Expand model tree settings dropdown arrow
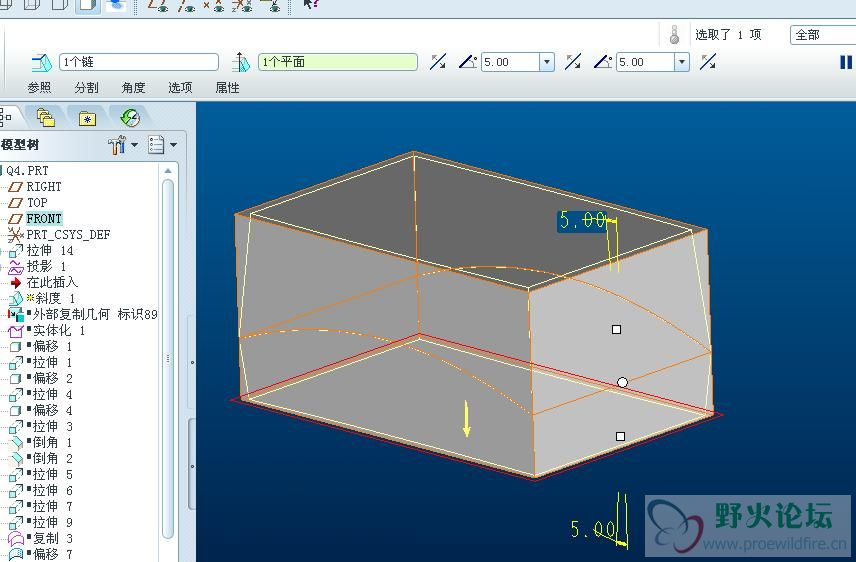 (134, 145)
